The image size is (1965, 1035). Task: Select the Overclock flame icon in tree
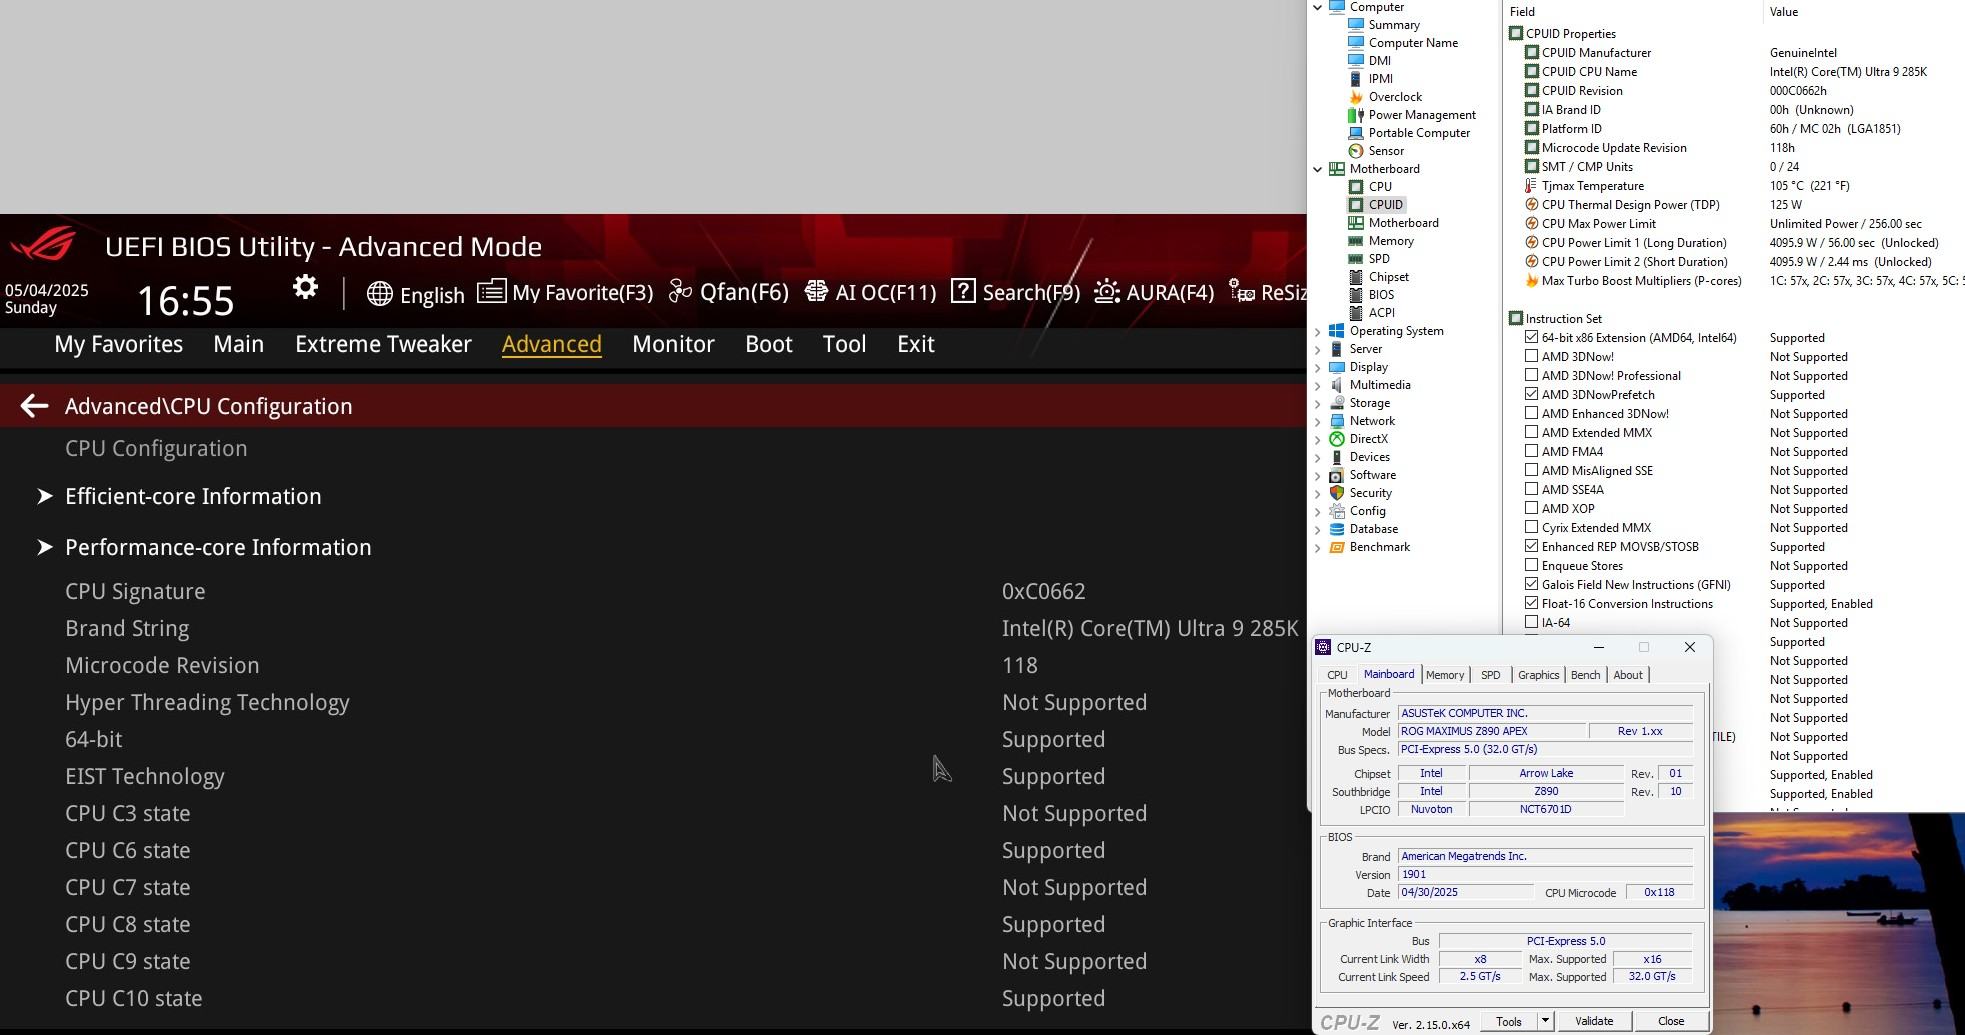tap(1356, 97)
